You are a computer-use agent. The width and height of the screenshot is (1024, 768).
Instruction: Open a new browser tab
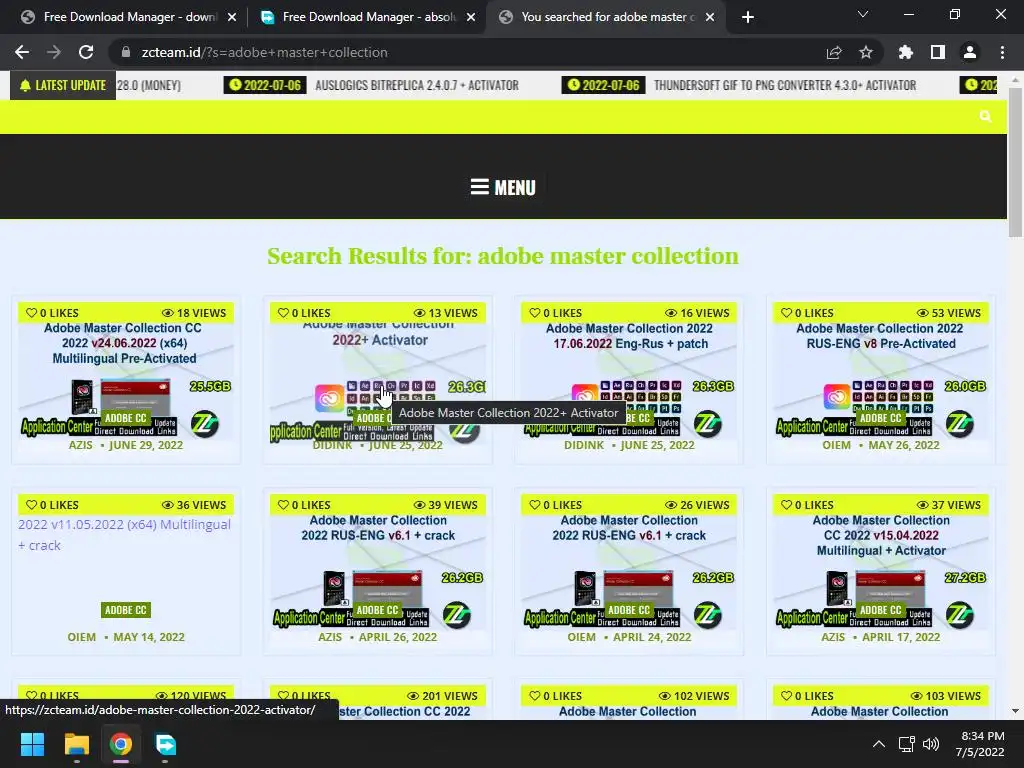[x=748, y=17]
